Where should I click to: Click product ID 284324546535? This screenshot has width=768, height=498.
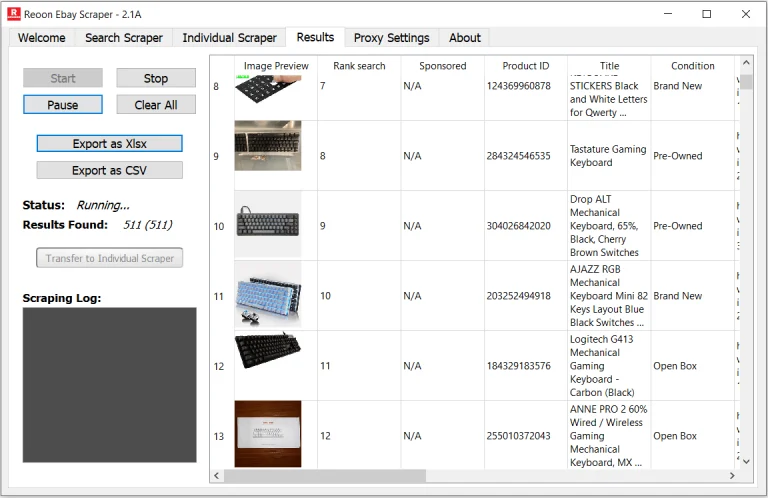(518, 156)
